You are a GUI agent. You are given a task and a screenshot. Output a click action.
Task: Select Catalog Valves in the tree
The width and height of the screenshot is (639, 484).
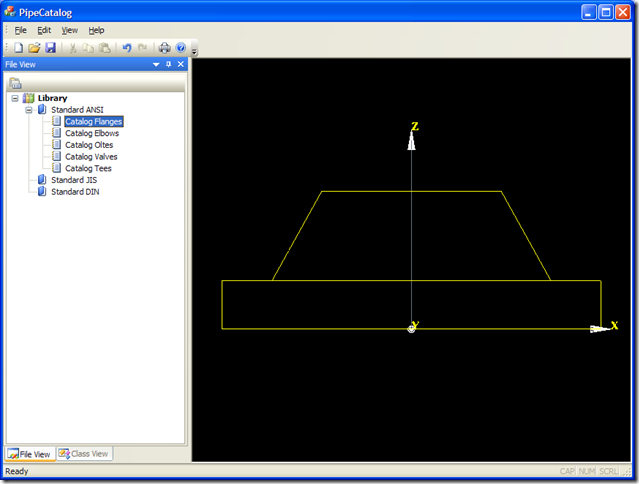coord(91,157)
